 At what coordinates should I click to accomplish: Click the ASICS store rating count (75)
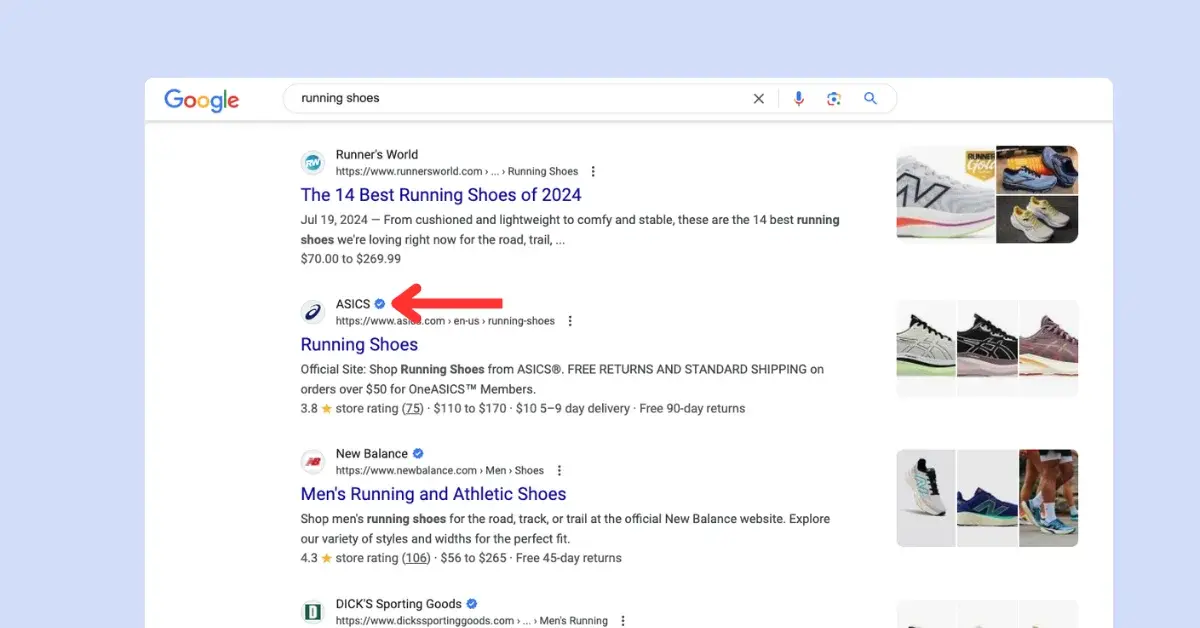pos(412,409)
